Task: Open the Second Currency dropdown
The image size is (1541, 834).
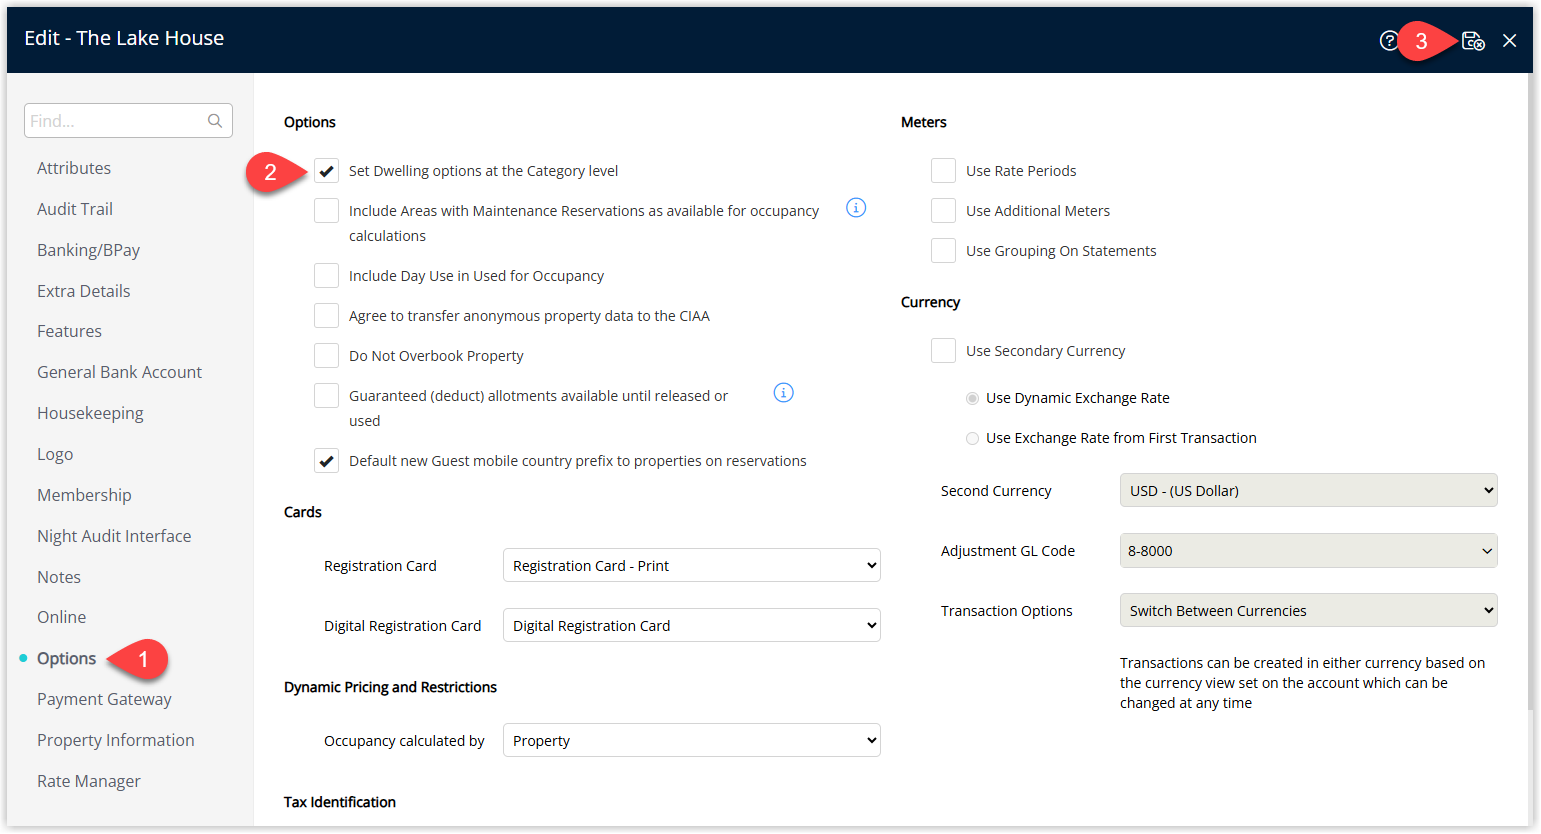Action: click(x=1309, y=490)
